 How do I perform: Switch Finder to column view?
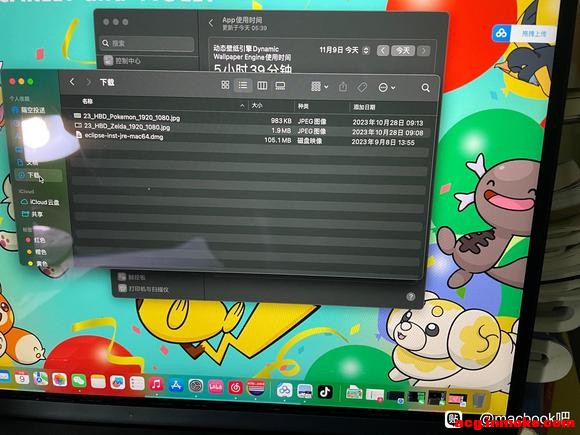[x=262, y=86]
